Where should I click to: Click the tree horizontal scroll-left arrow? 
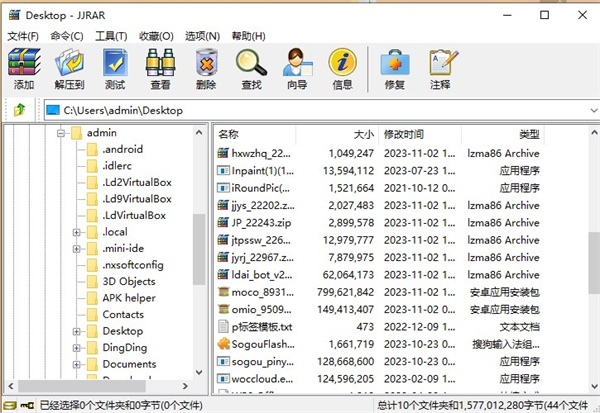tap(11, 386)
